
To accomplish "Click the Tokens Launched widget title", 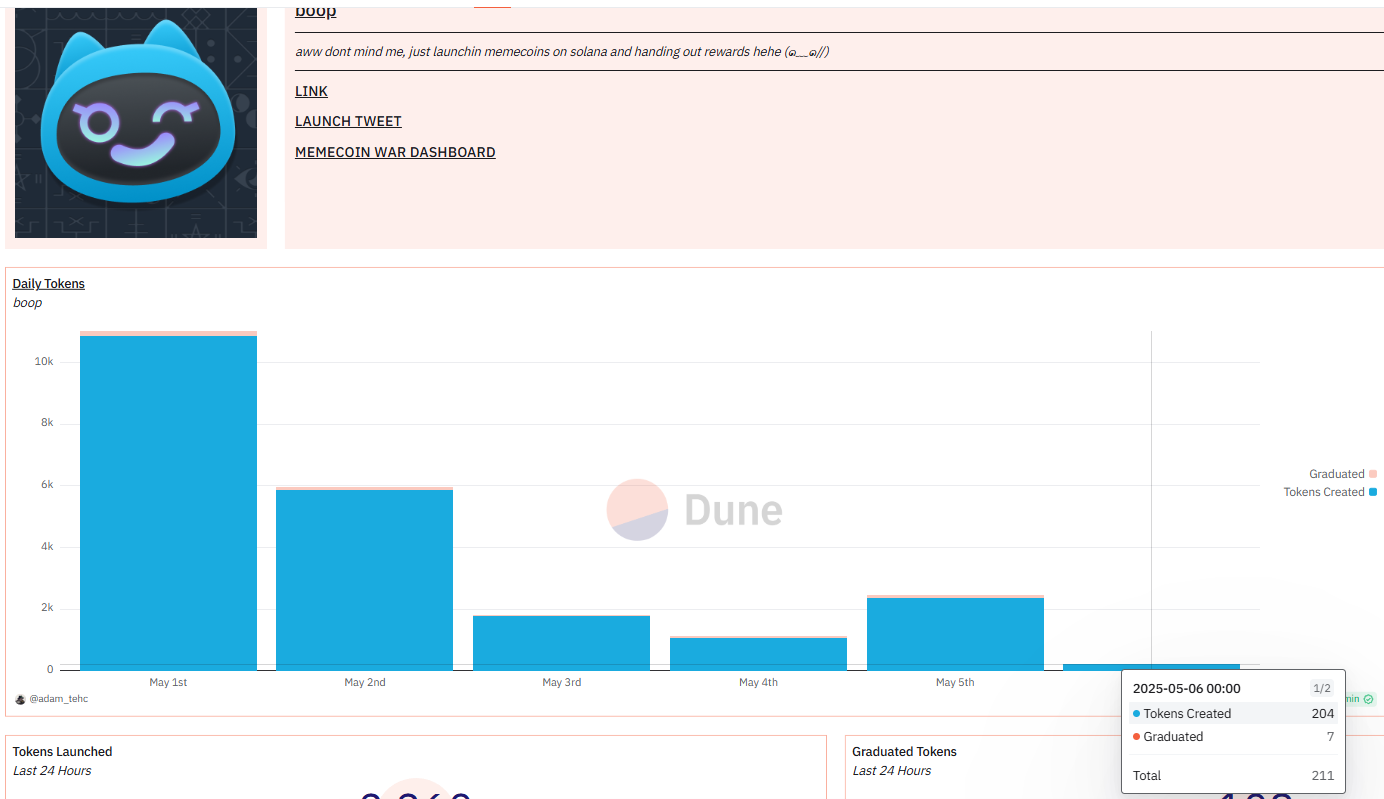I will pos(62,752).
